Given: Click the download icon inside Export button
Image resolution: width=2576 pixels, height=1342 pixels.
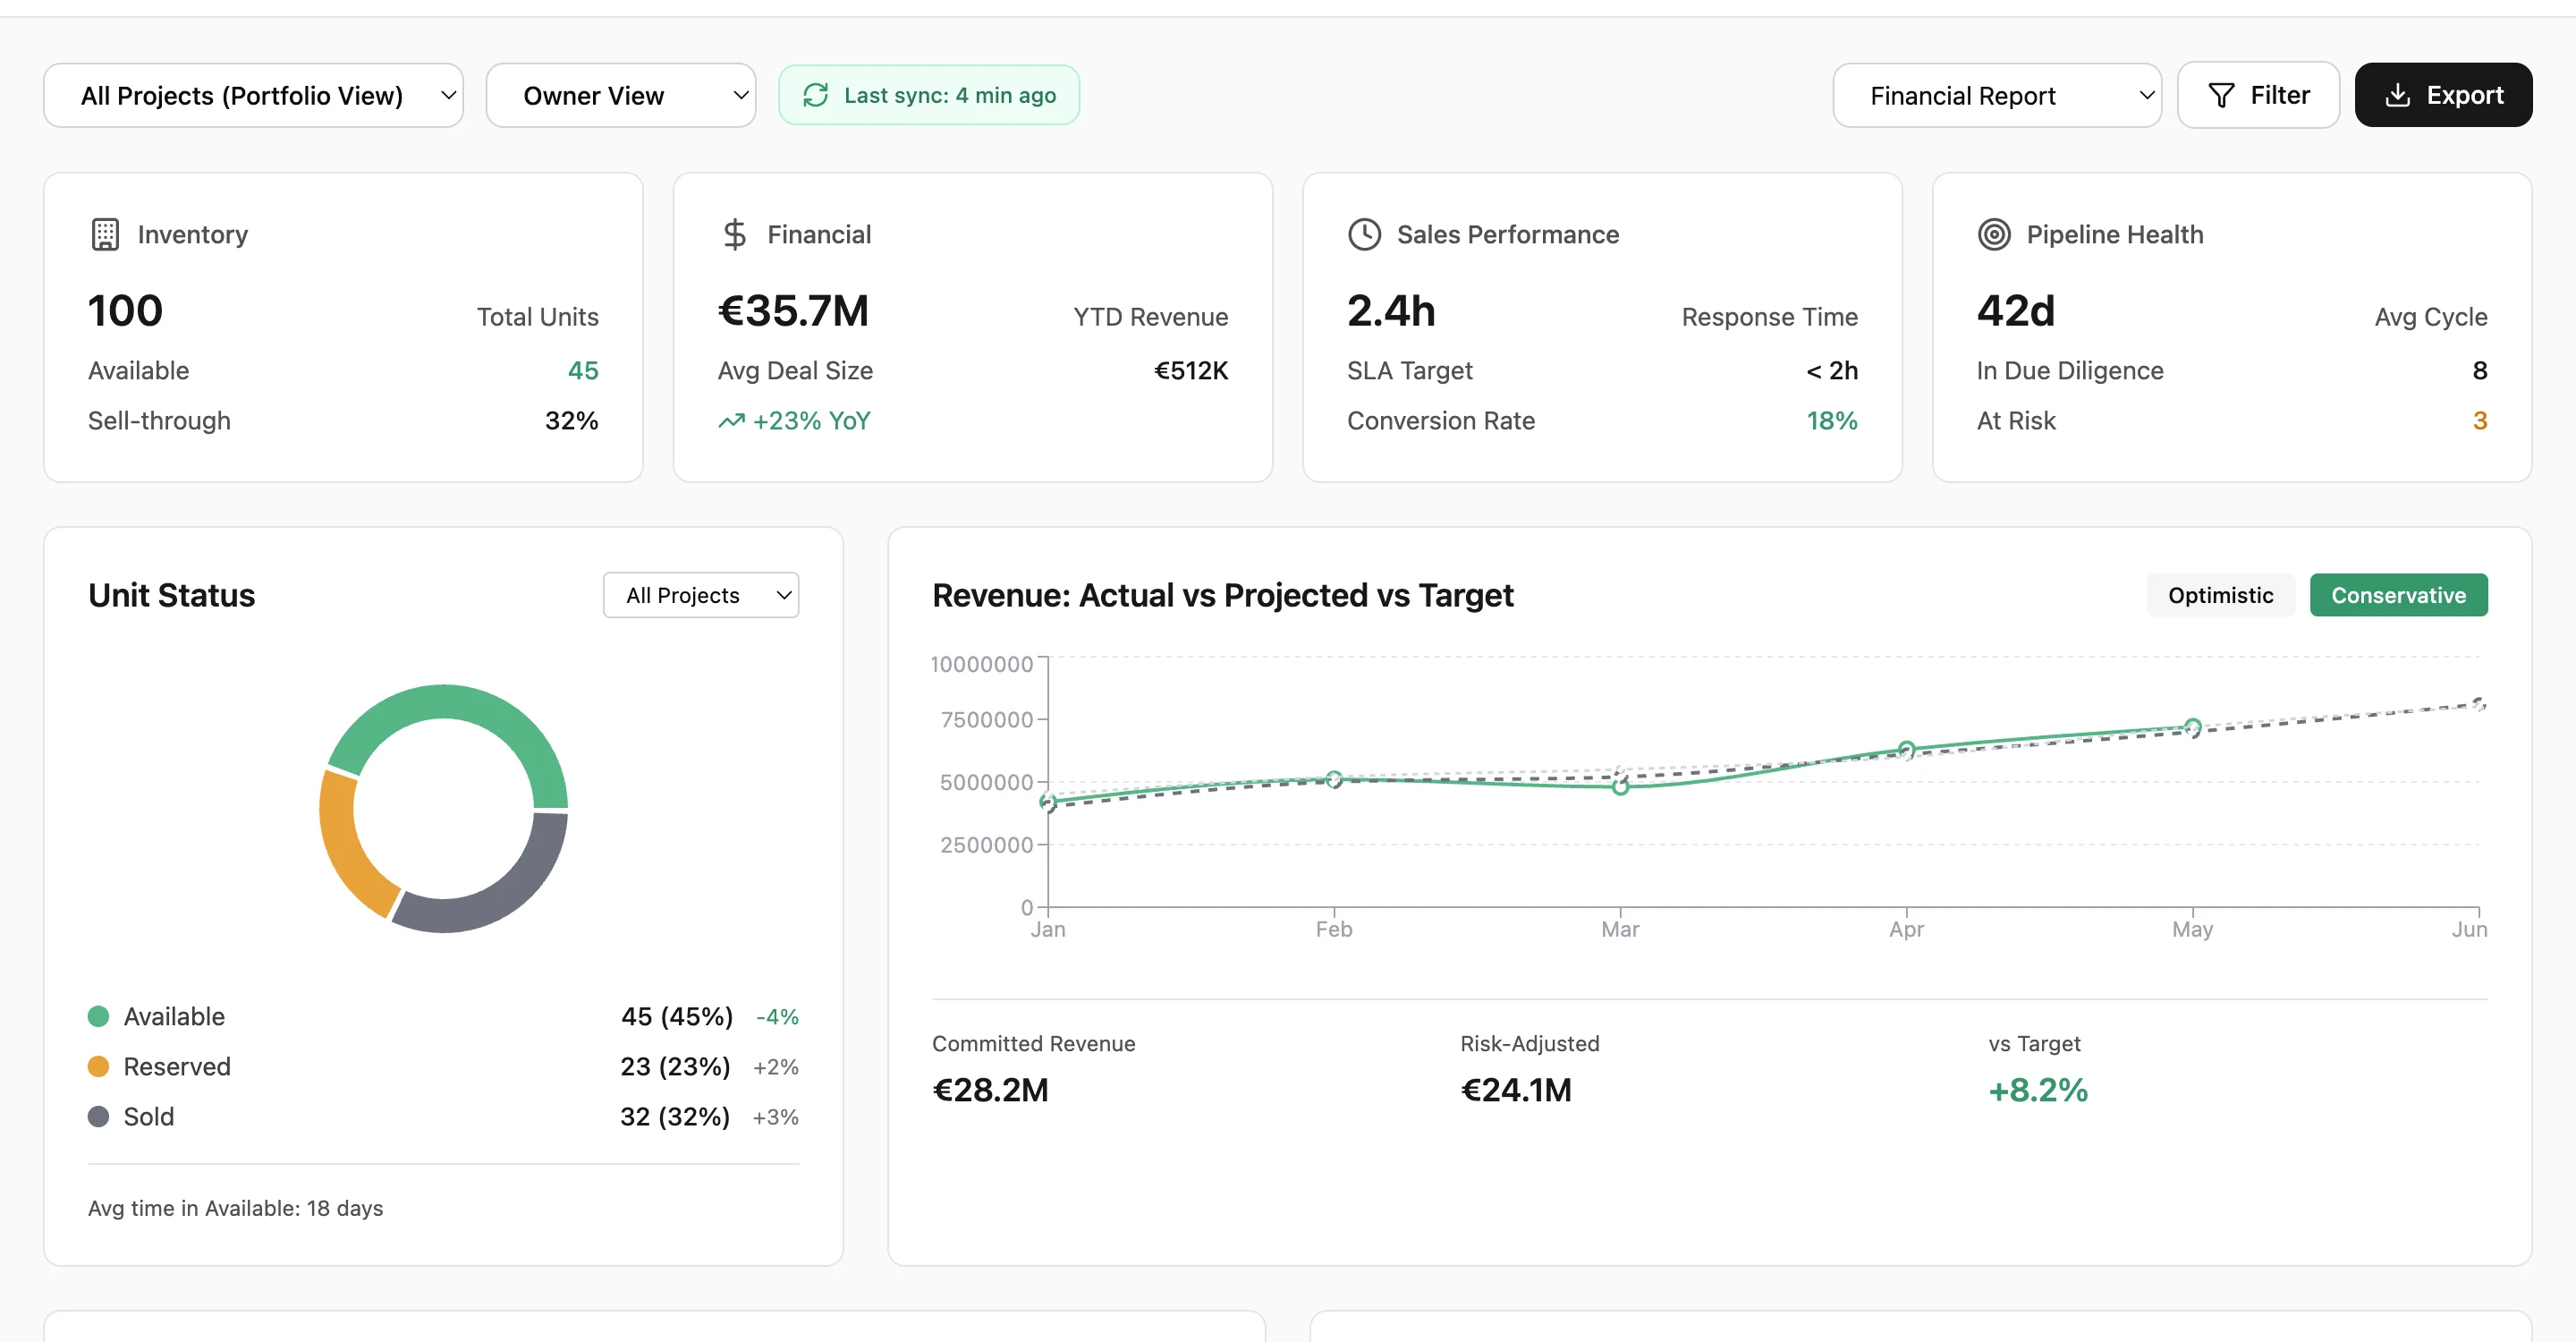Looking at the screenshot, I should pos(2399,94).
